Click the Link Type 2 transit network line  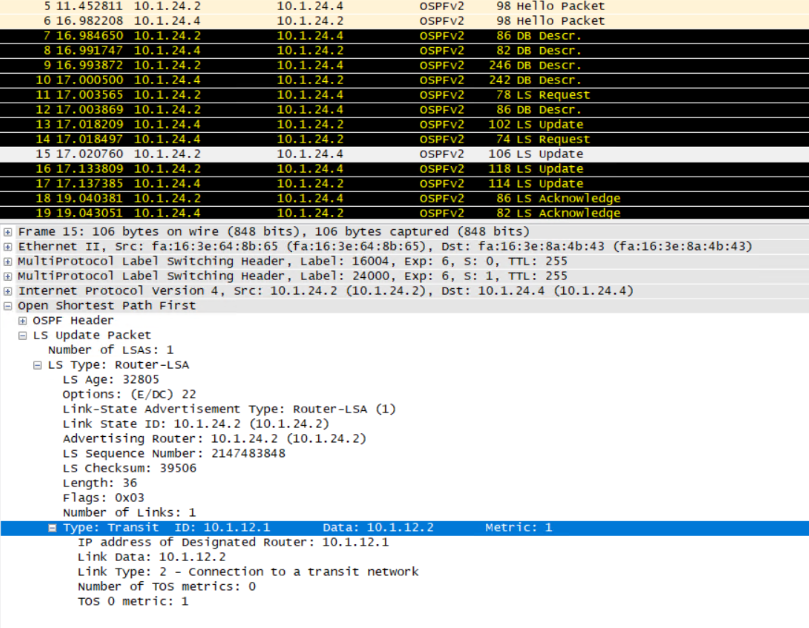pyautogui.click(x=247, y=572)
